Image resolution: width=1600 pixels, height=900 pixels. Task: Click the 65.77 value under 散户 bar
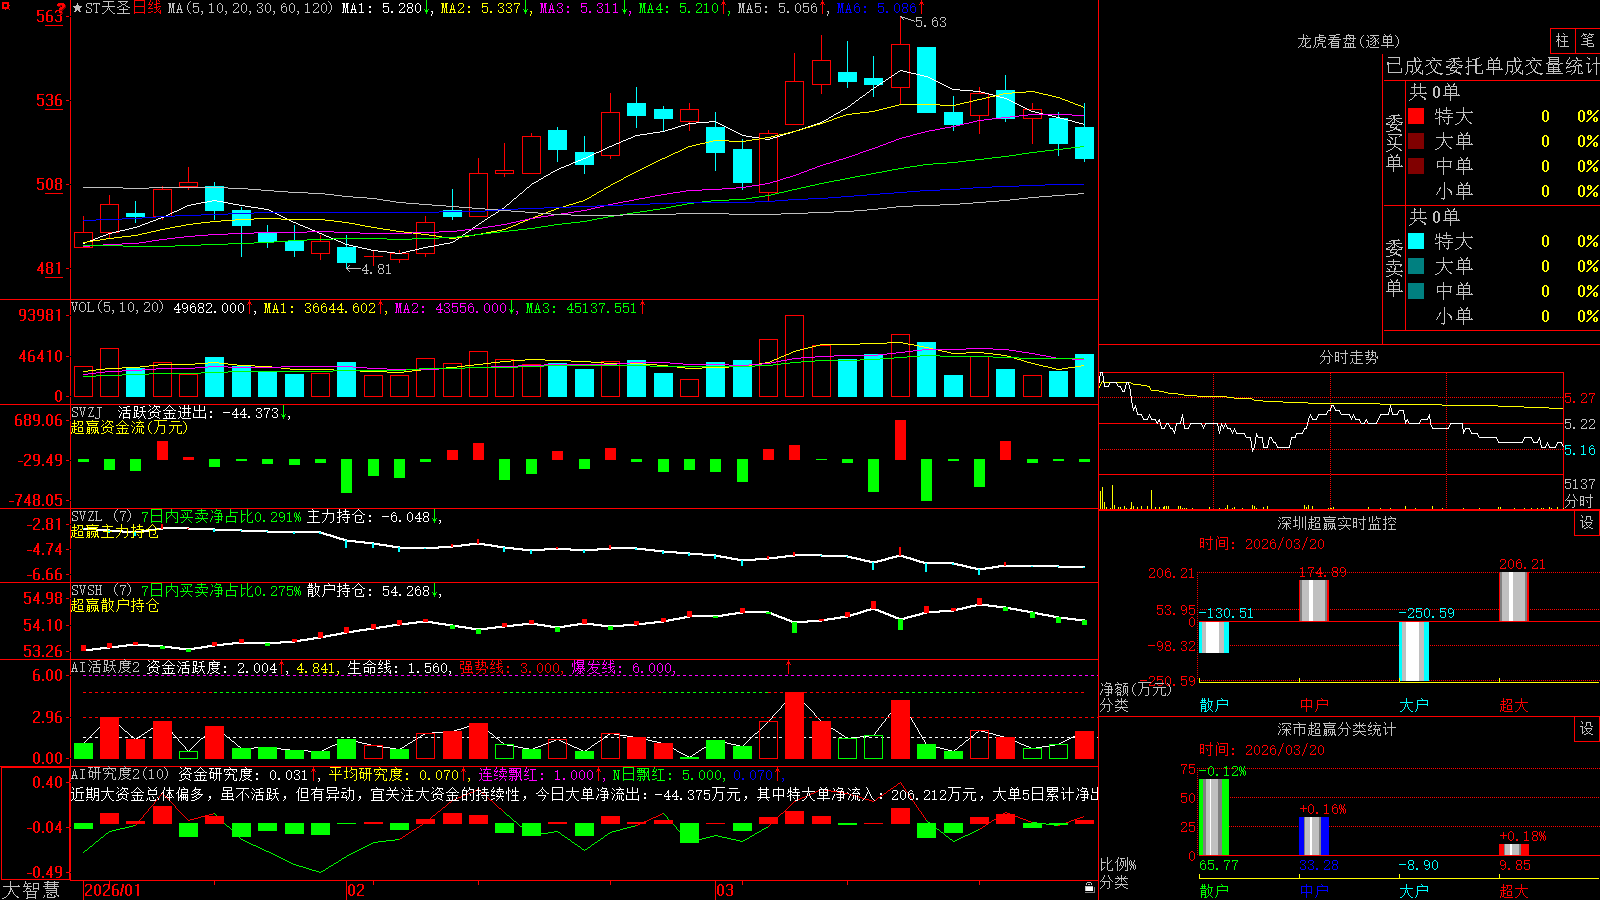tap(1218, 865)
